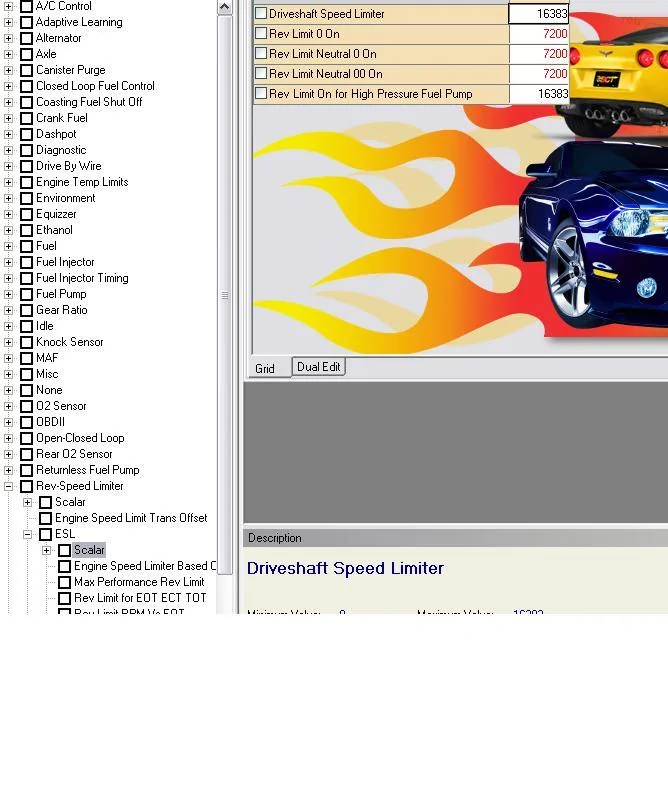This screenshot has height=800, width=668.
Task: Edit the Driveshaft Speed Limiter value 16383
Action: coord(538,13)
